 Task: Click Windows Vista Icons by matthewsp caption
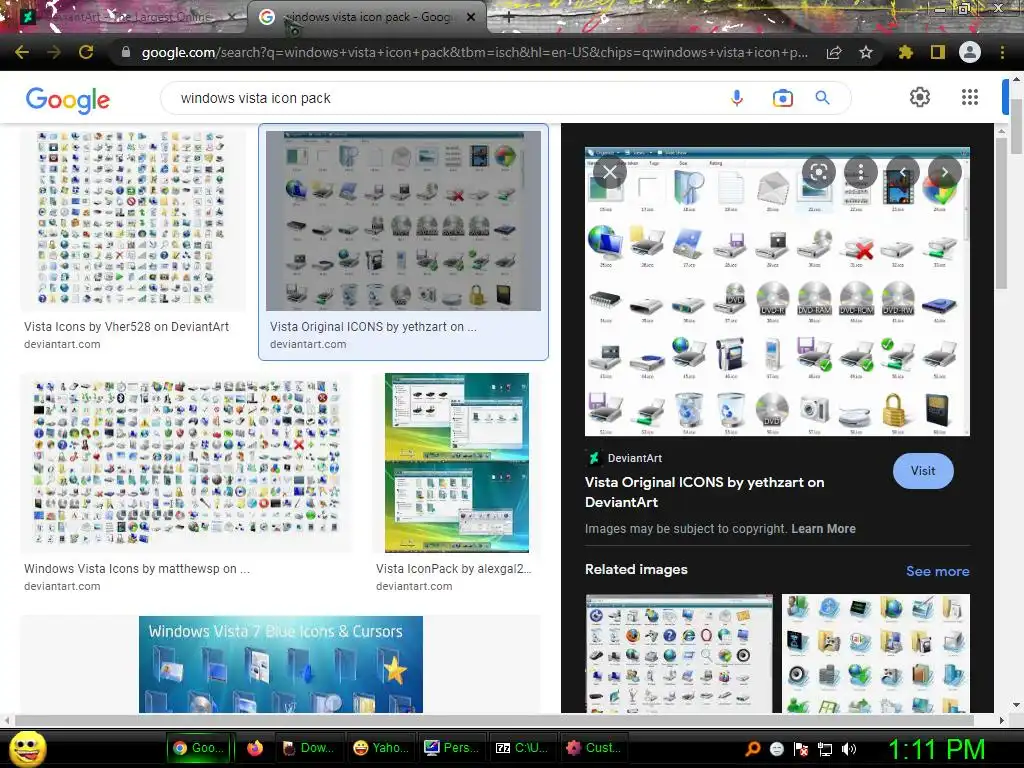[x=136, y=569]
